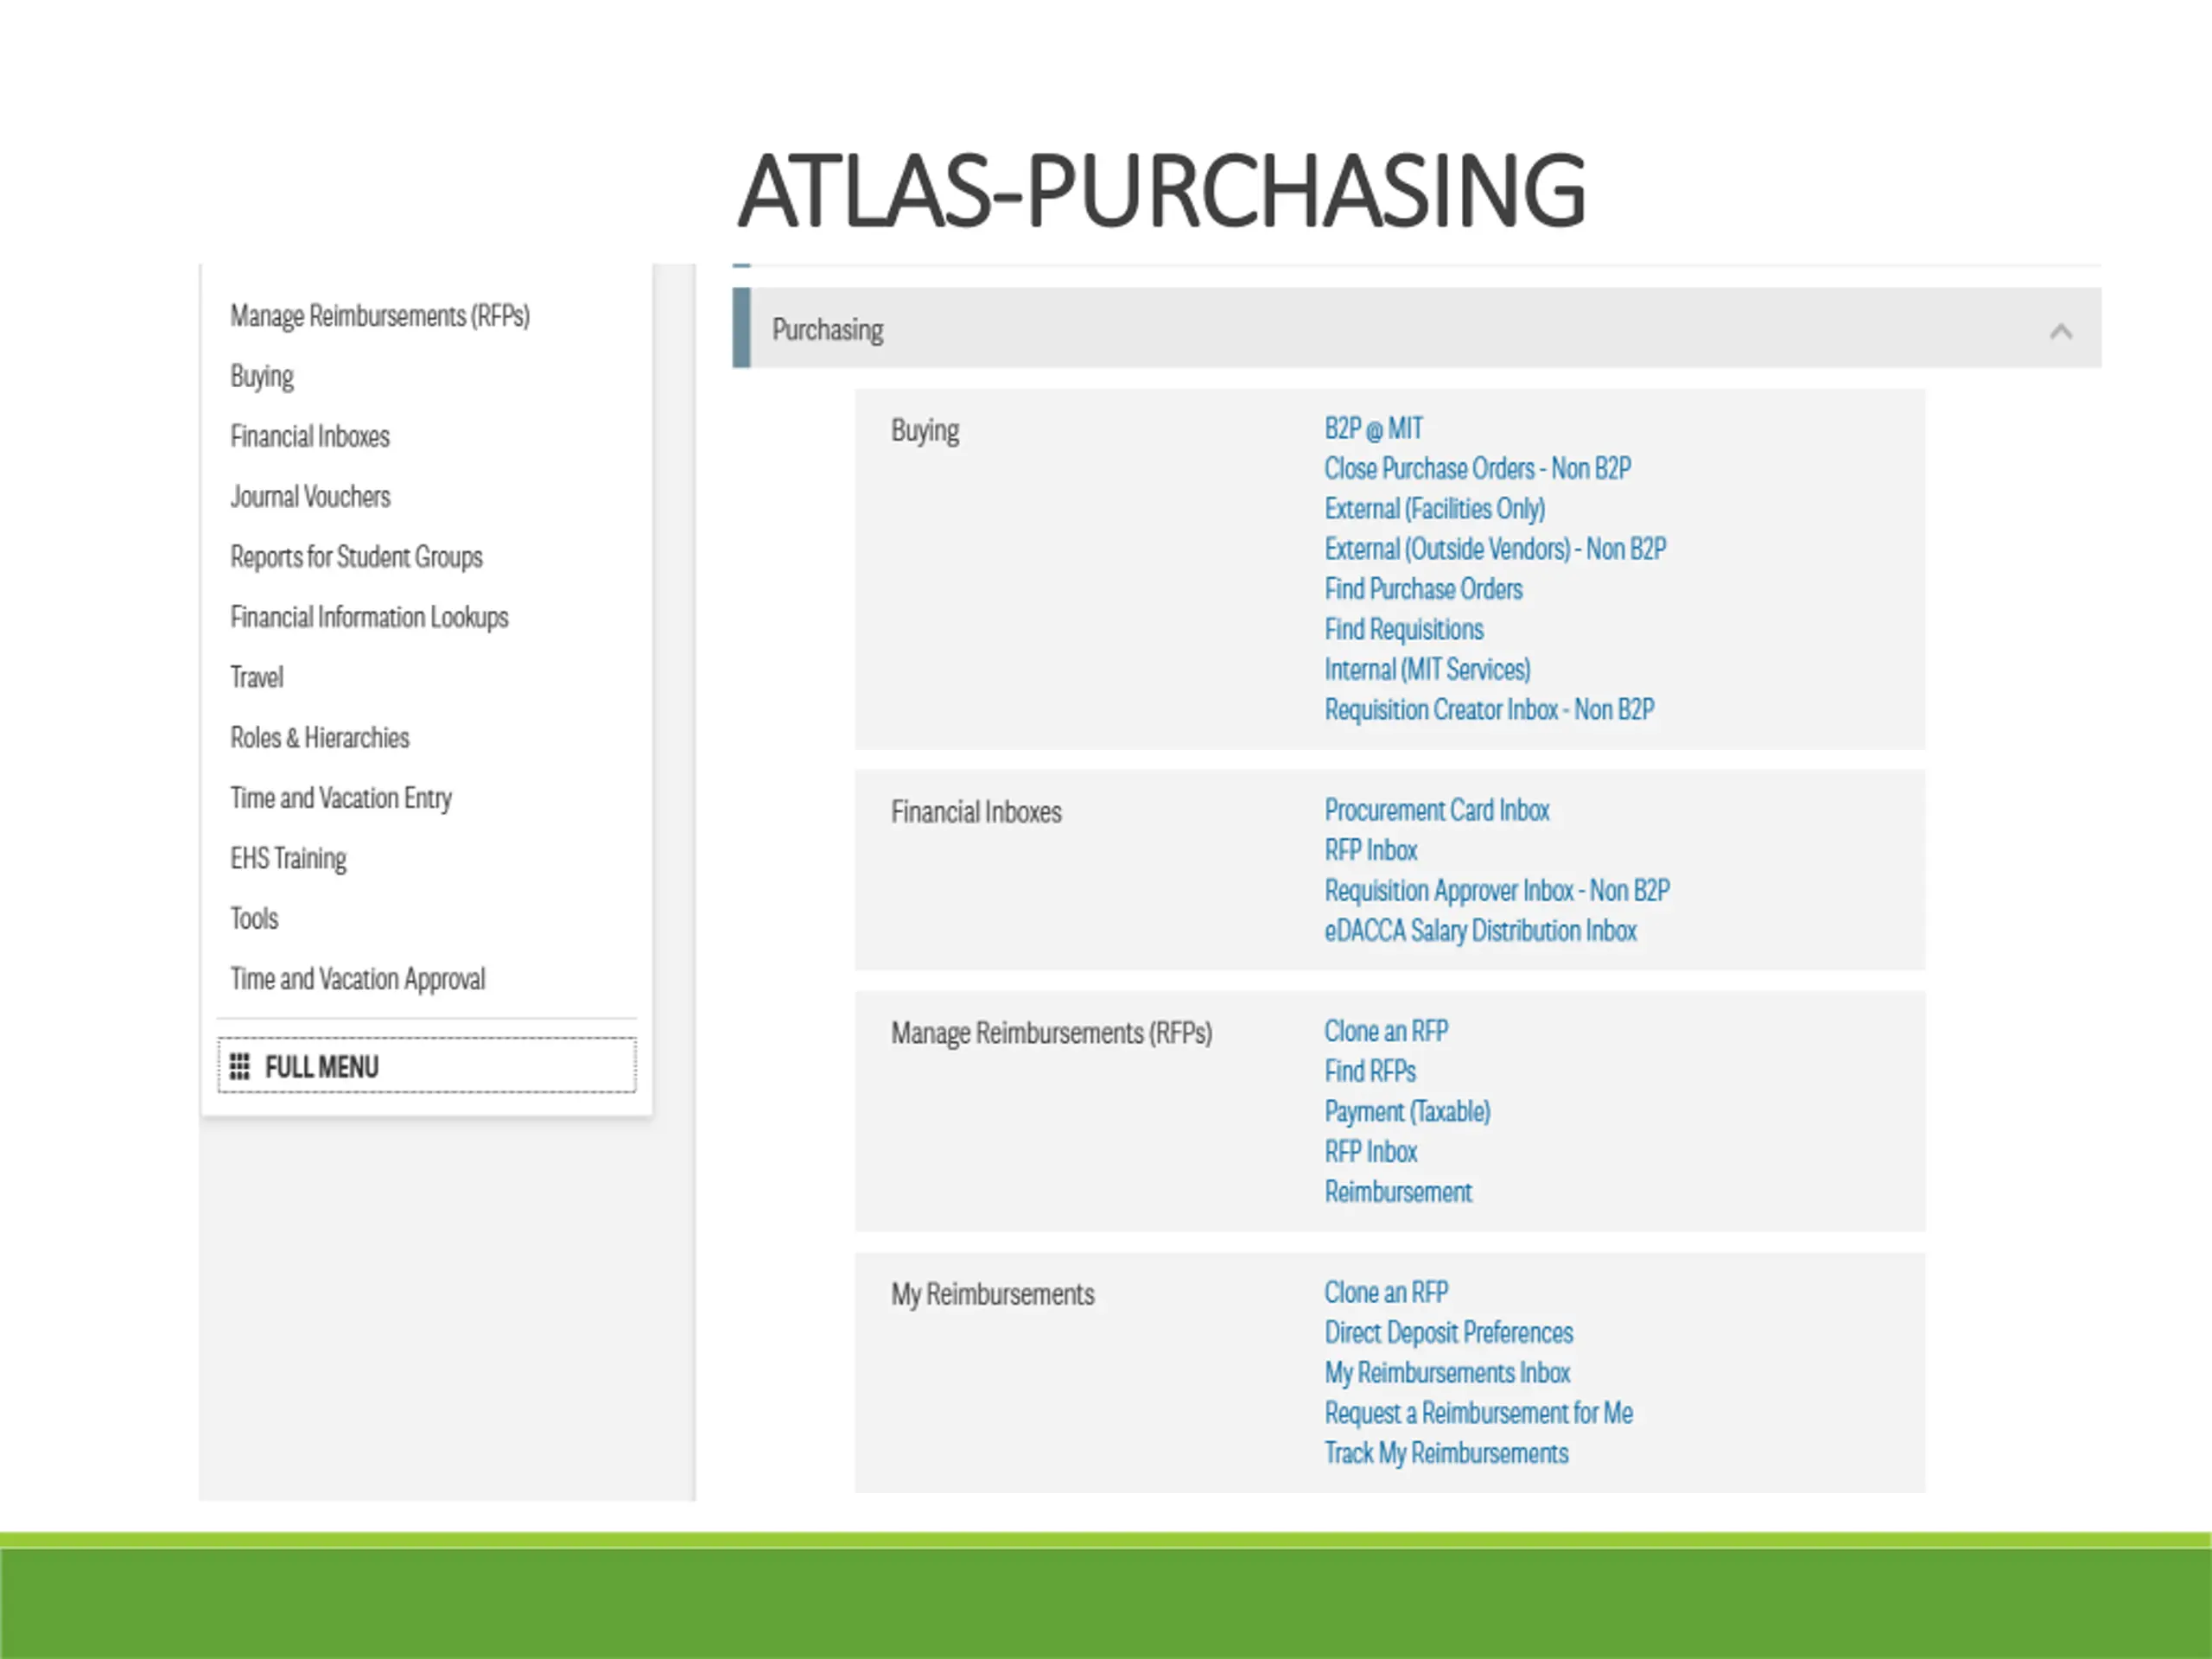Click the ATLAS-PURCHASING slide title
This screenshot has height=1659, width=2212.
coord(1162,190)
